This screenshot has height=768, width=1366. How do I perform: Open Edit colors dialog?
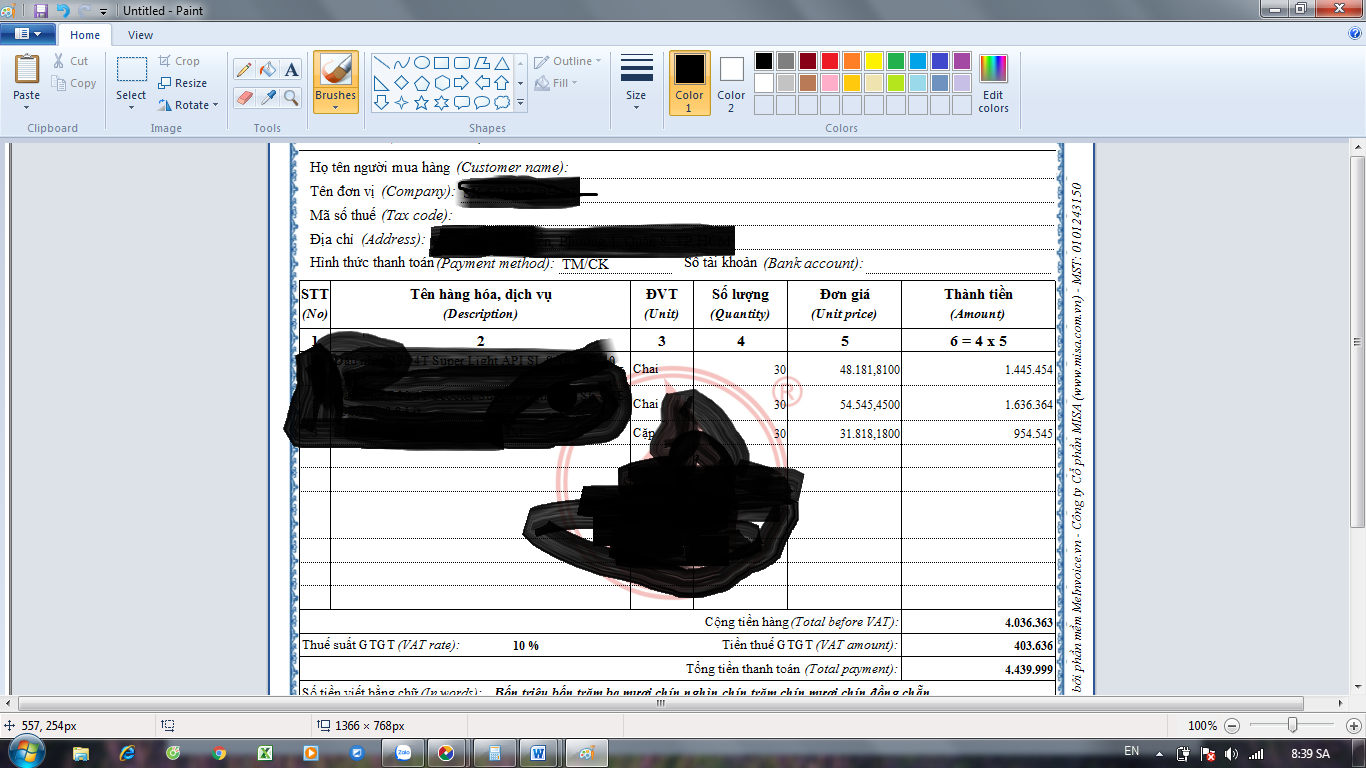[993, 84]
